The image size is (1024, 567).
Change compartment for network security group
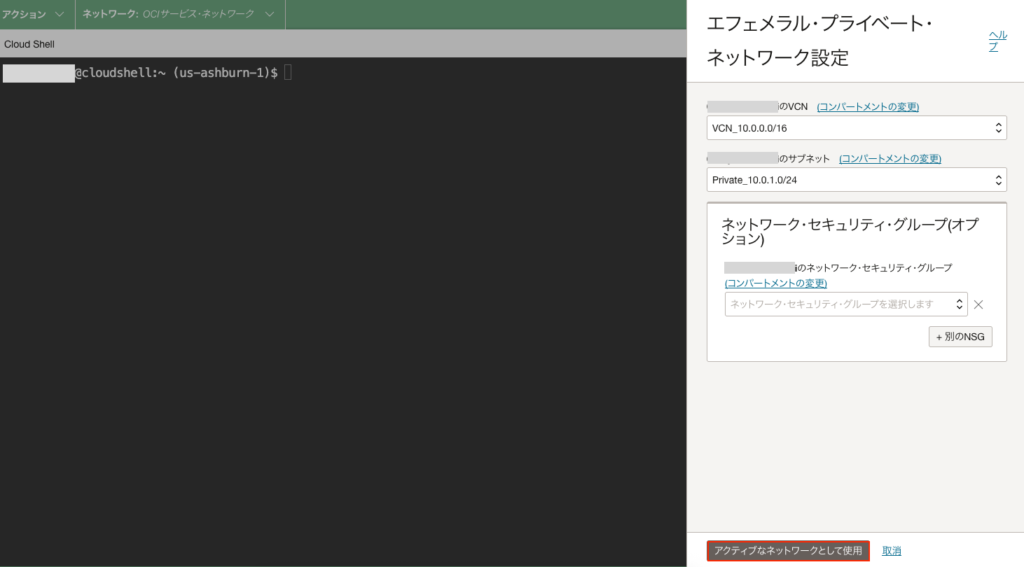point(775,283)
